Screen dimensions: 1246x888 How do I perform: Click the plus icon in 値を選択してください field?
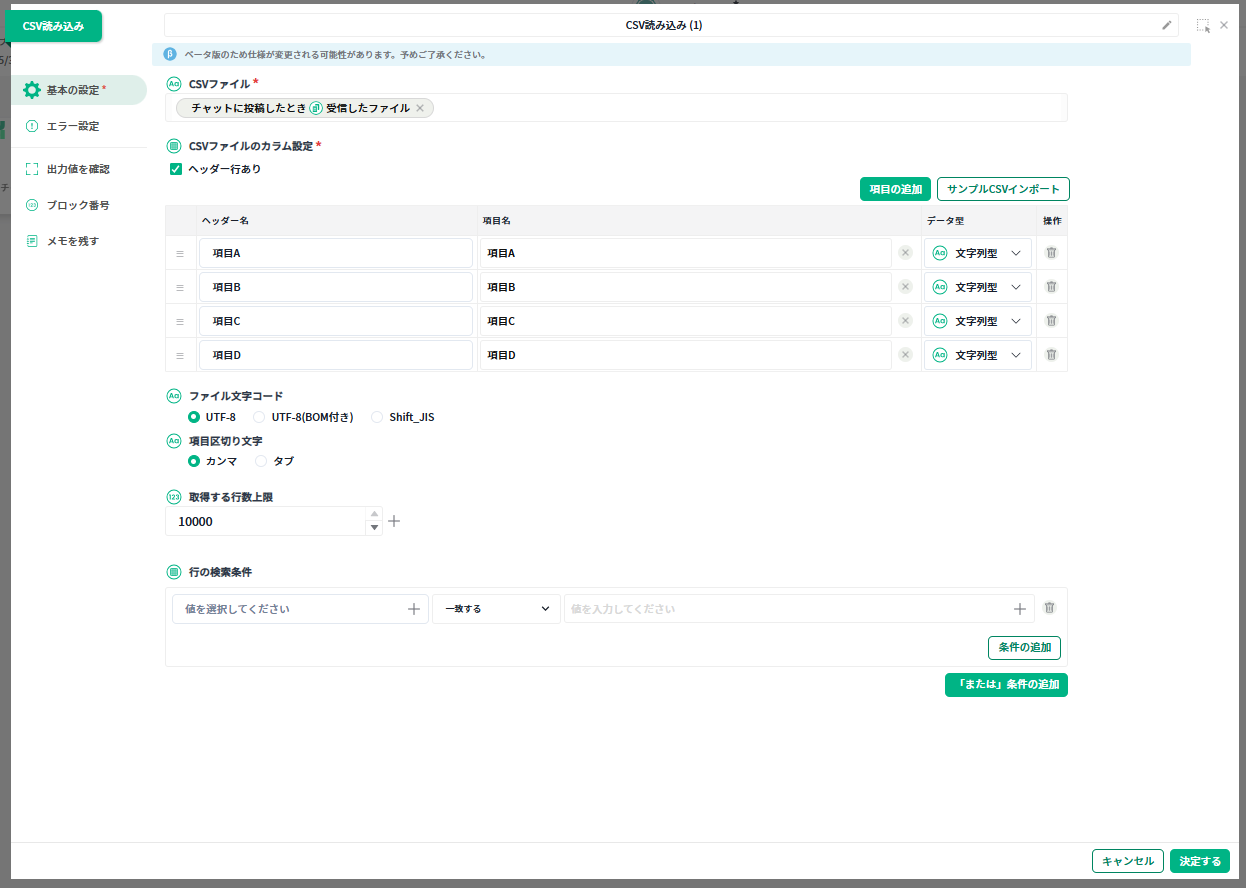coord(414,609)
